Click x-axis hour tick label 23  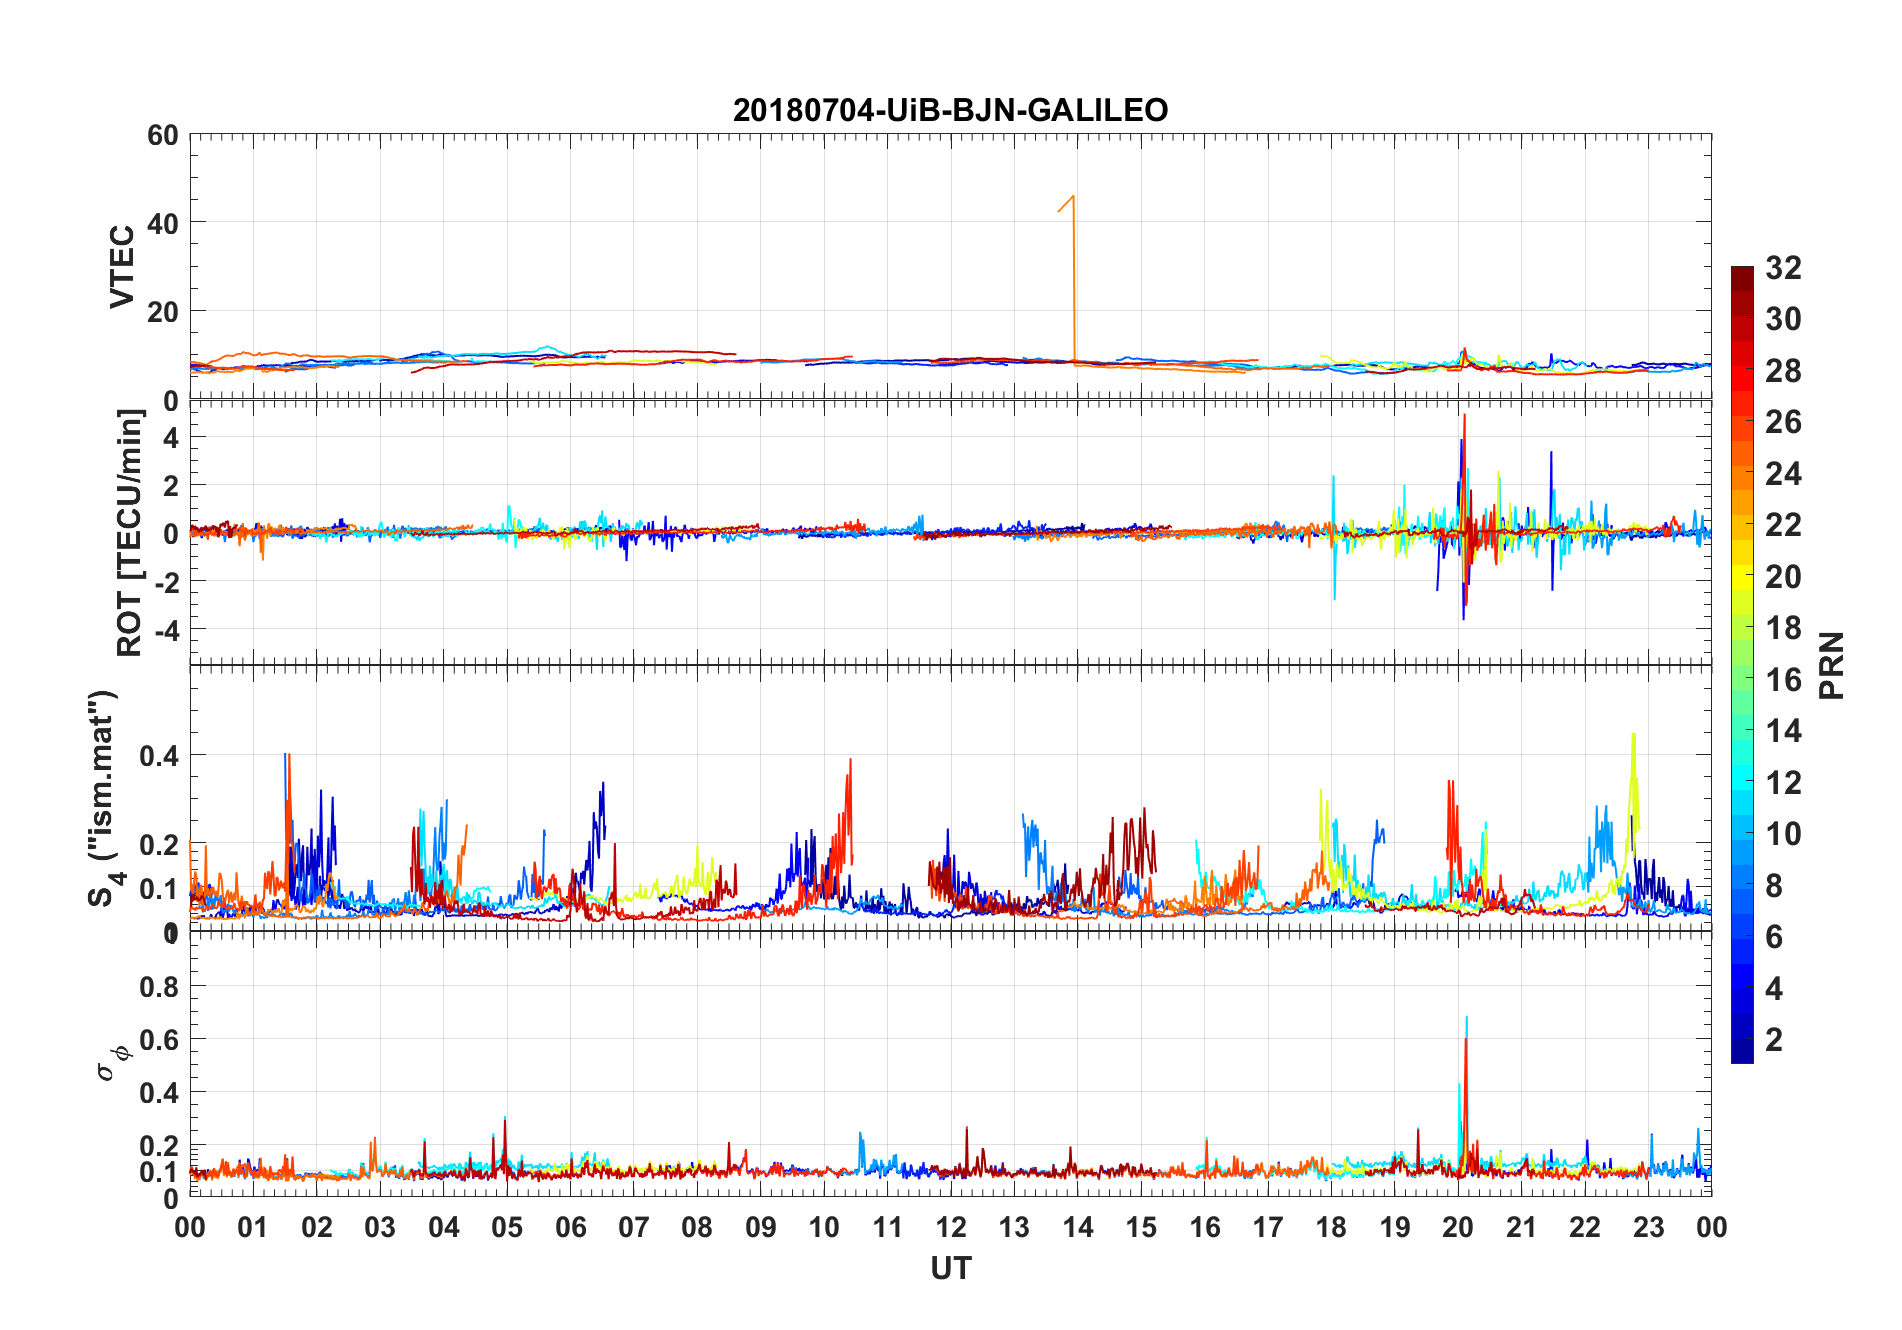1649,1227
